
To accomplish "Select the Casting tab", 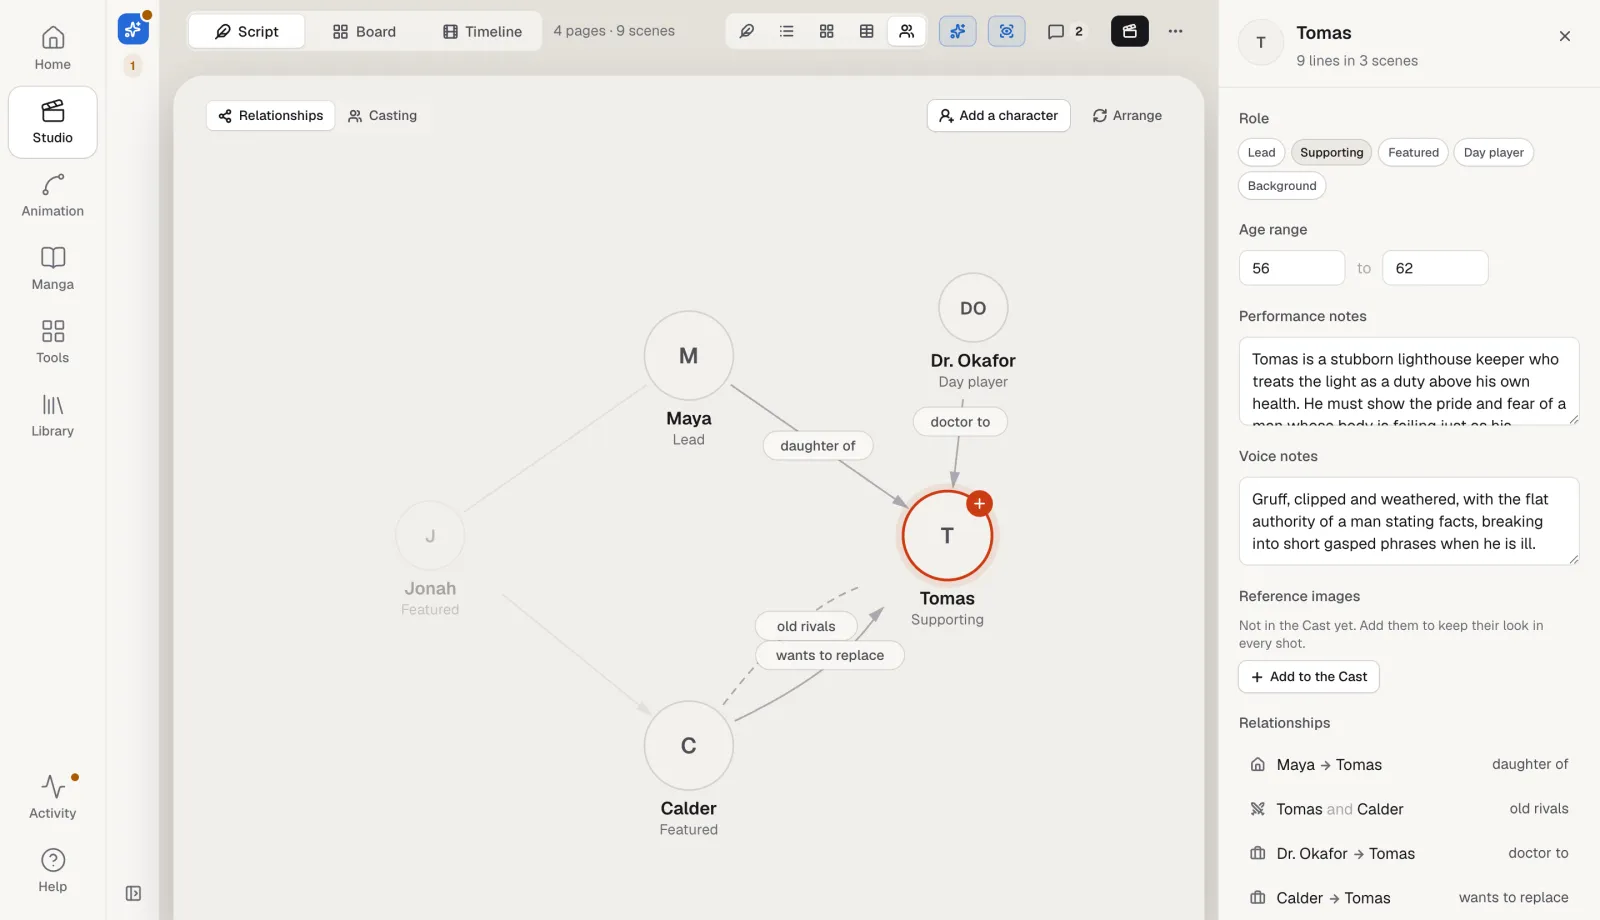I will (382, 115).
